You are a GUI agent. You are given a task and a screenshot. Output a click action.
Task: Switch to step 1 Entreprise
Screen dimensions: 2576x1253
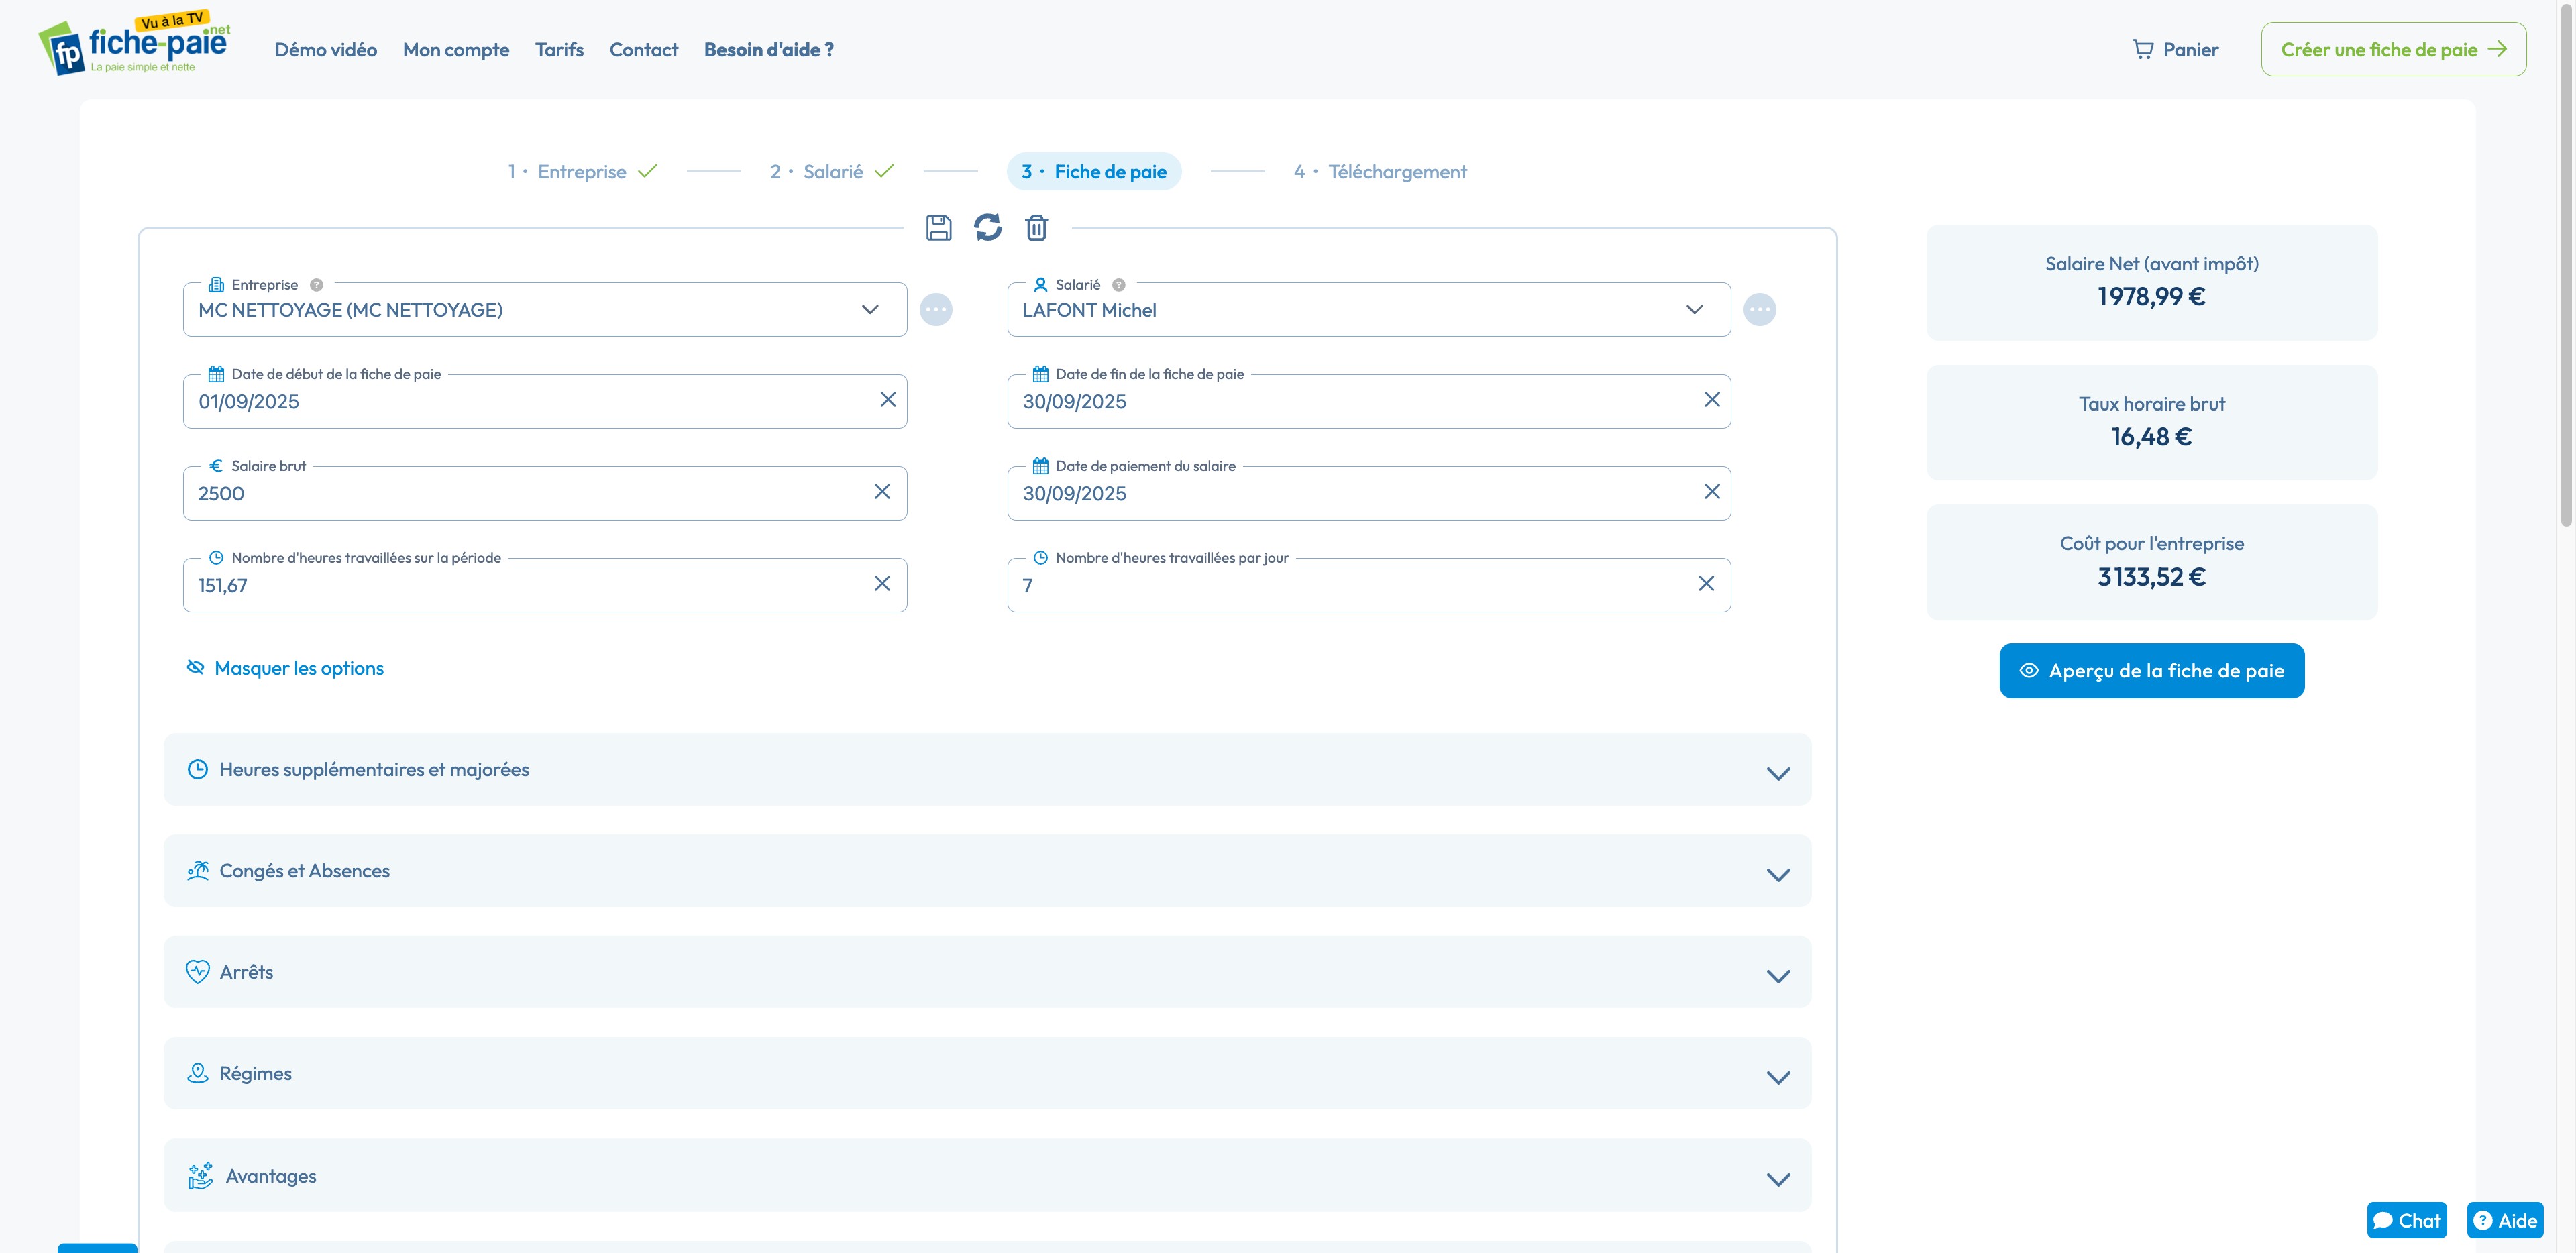point(581,172)
